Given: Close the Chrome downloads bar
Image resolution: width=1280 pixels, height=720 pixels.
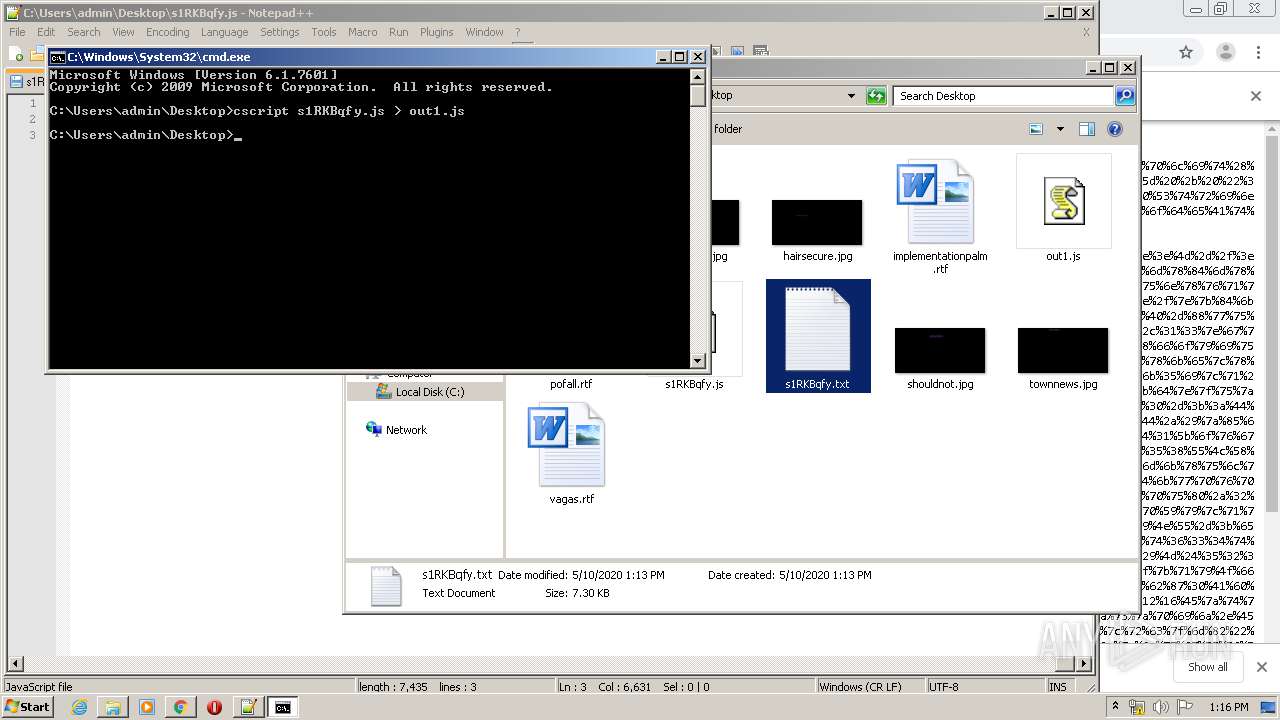Looking at the screenshot, I should [1262, 667].
